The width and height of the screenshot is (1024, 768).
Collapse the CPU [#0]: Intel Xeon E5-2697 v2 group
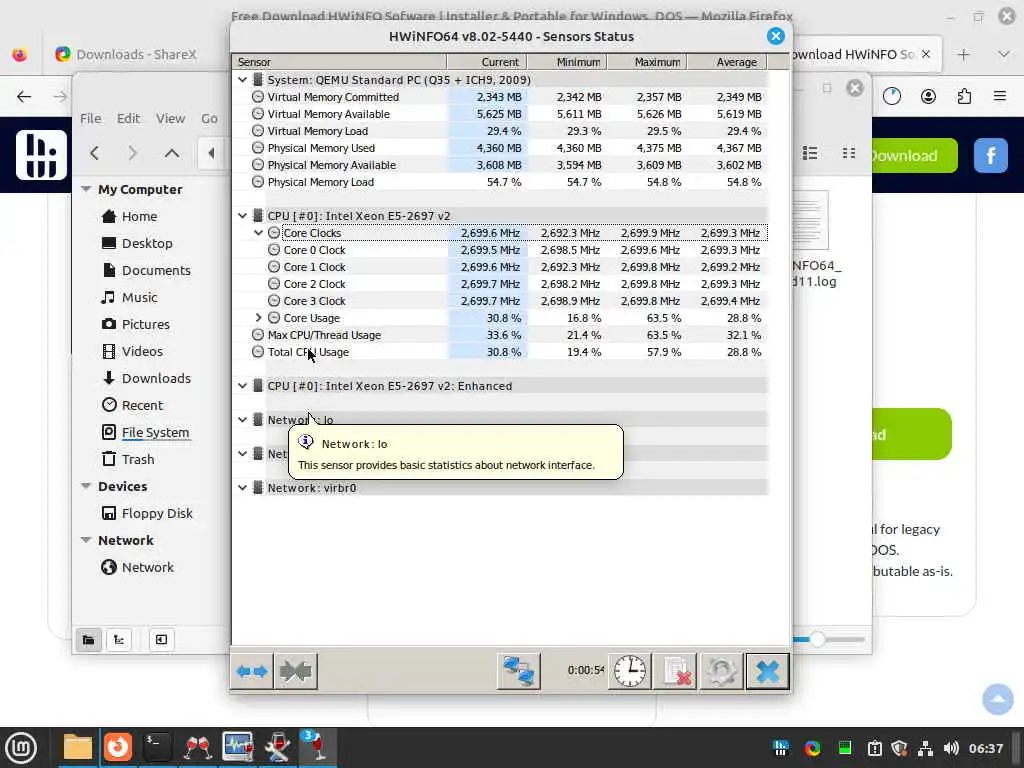pyautogui.click(x=242, y=216)
